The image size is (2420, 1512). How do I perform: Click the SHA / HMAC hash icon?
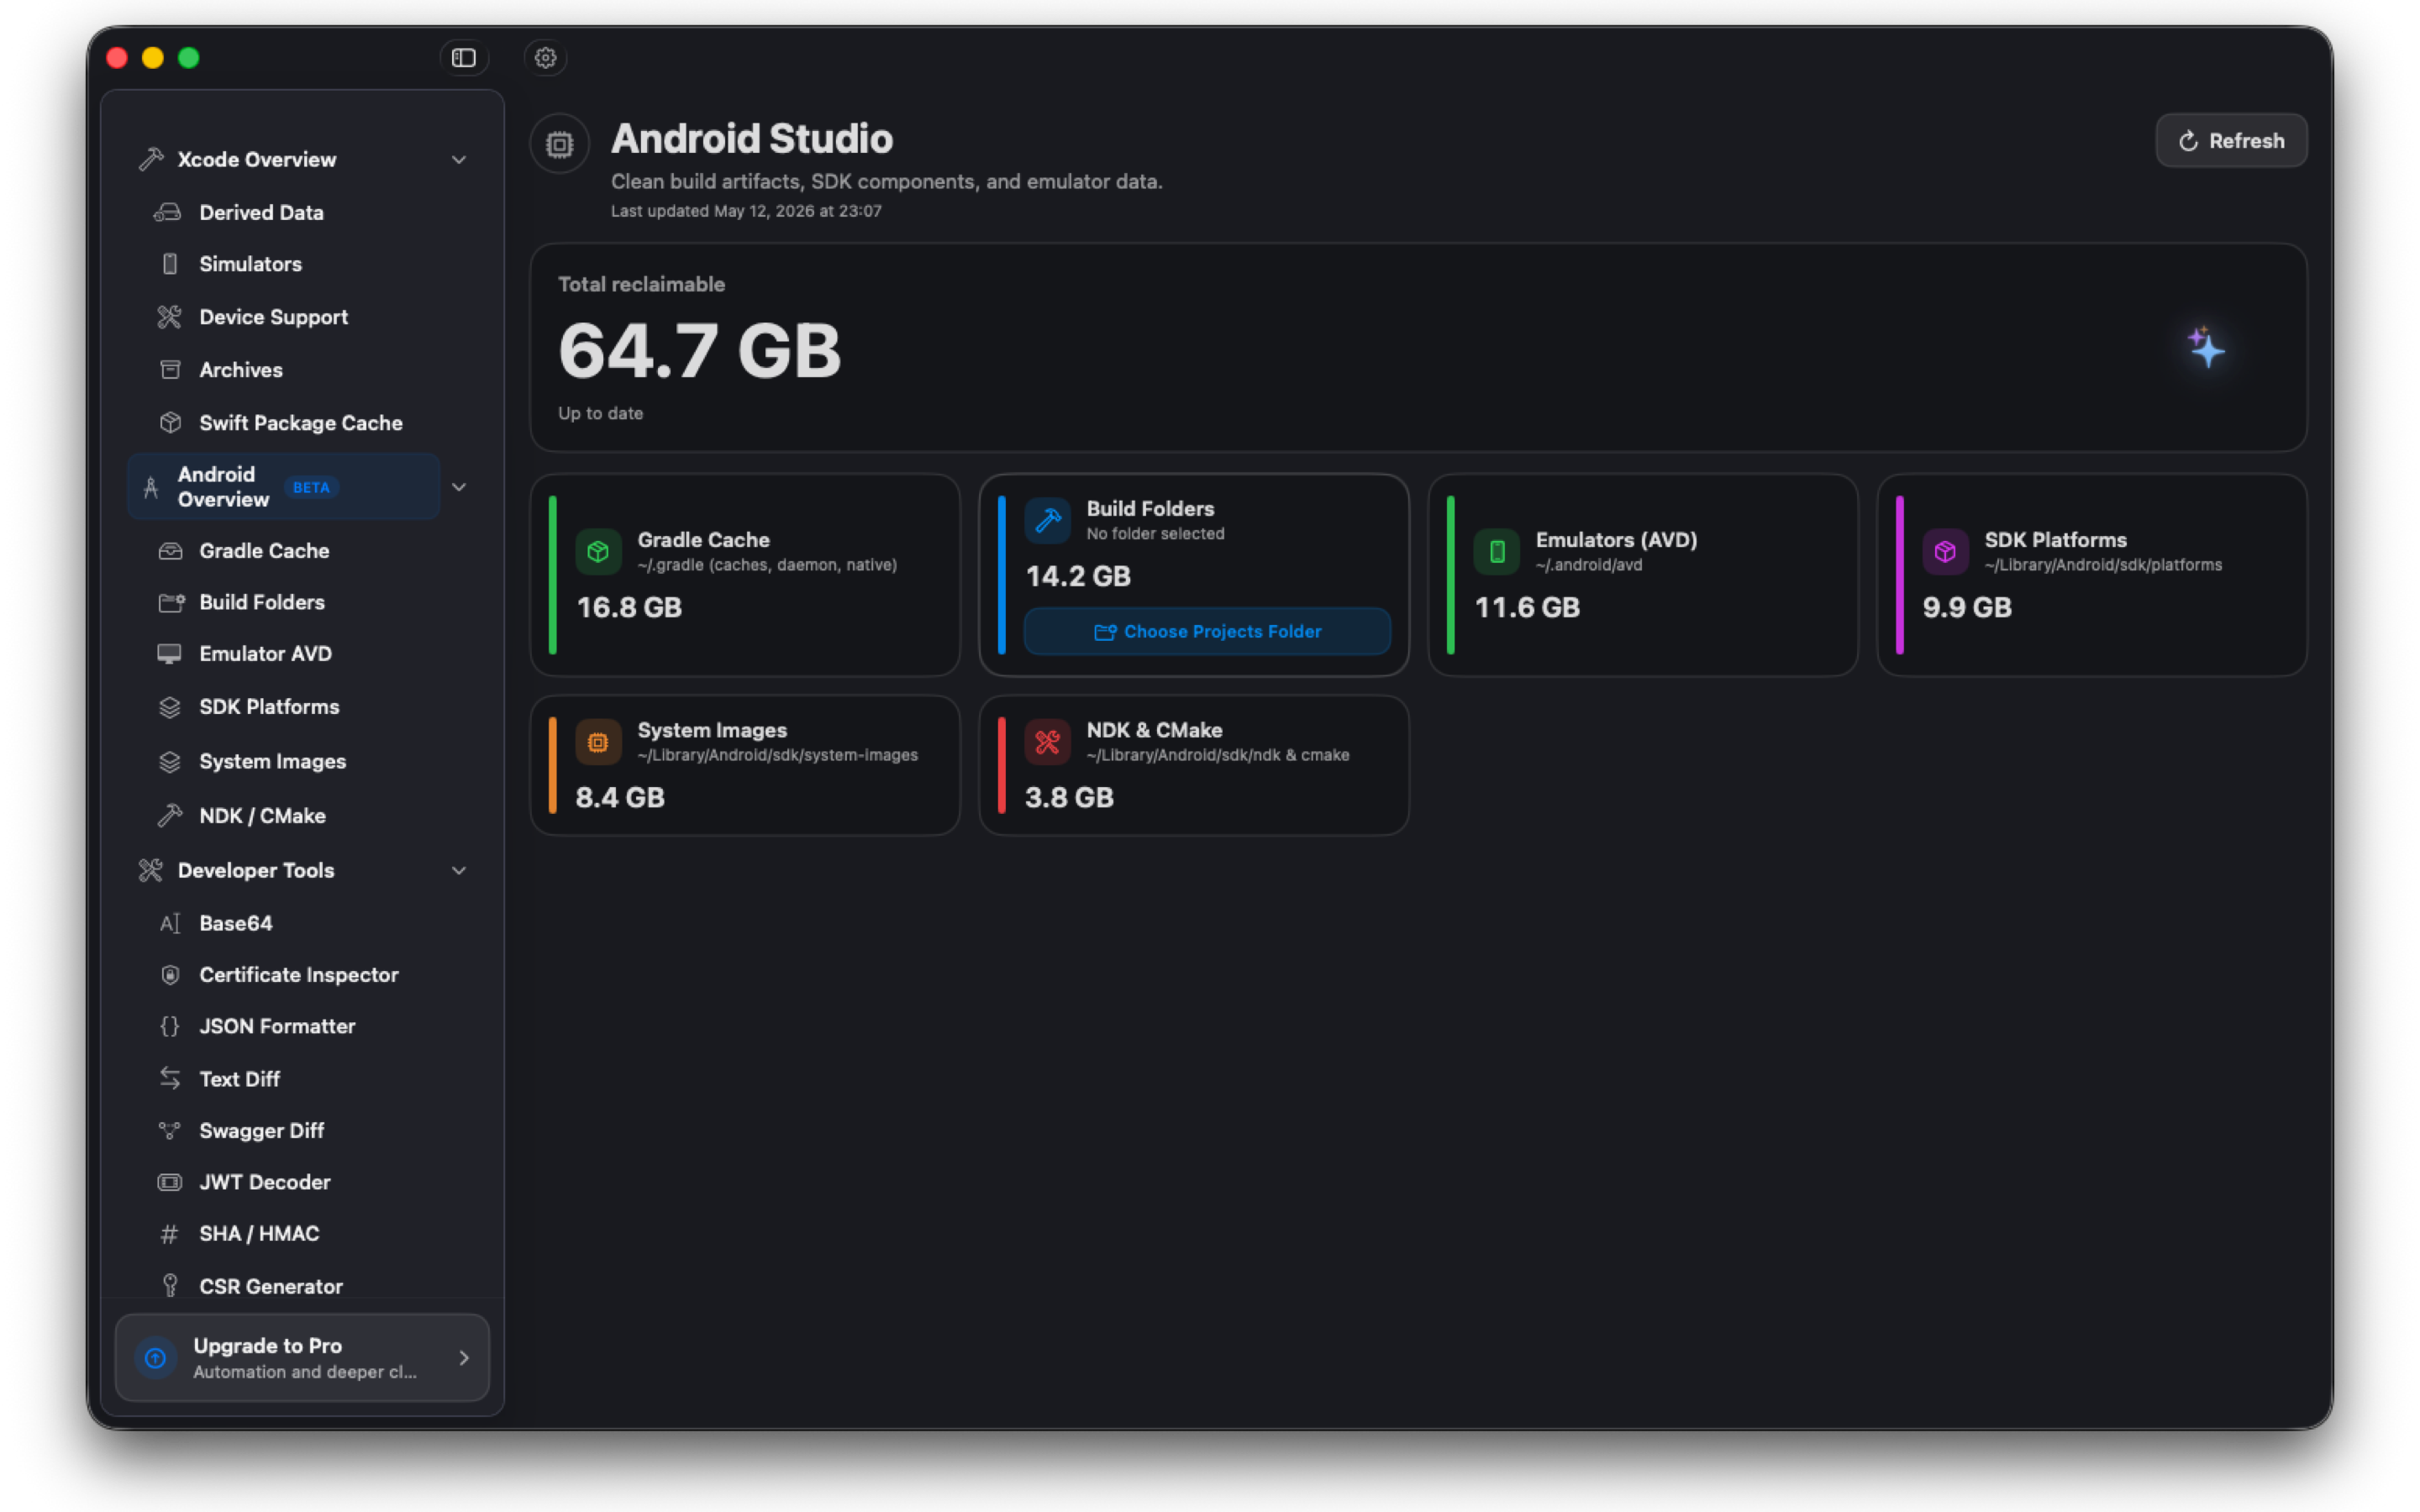coord(170,1234)
